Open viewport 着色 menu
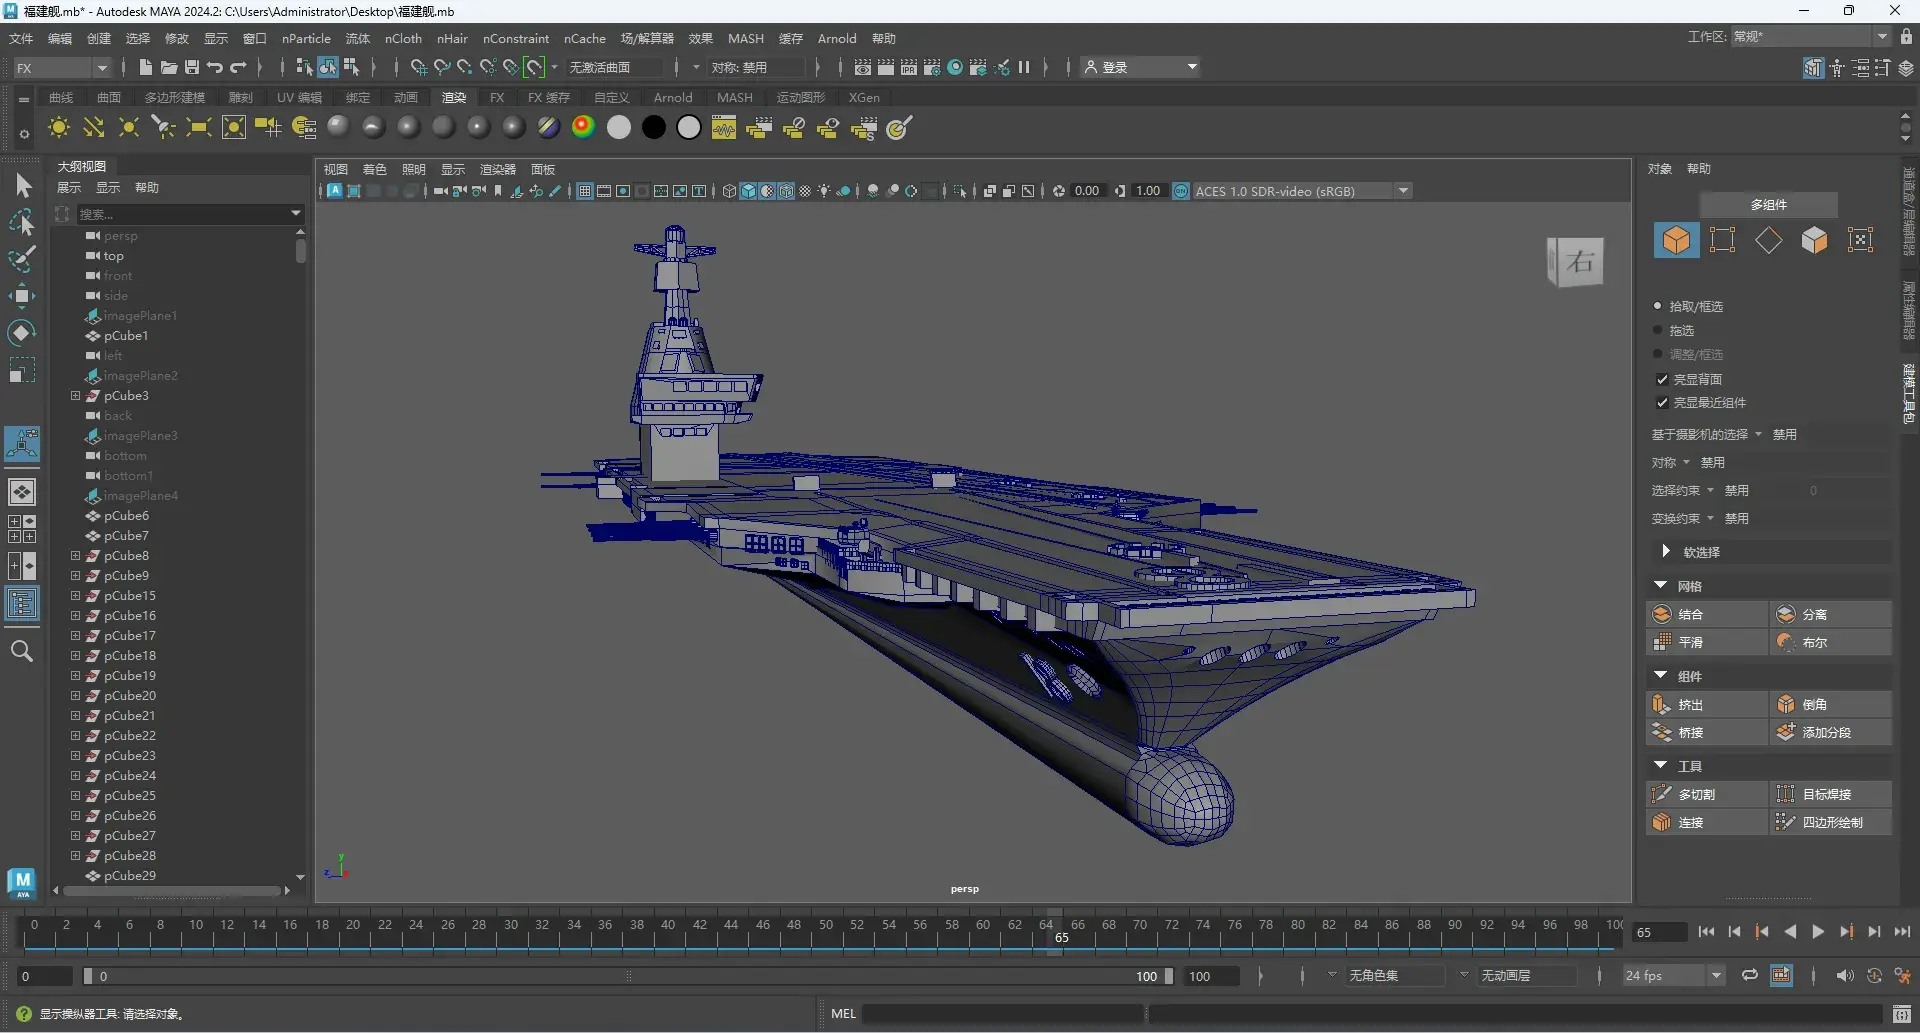1920x1033 pixels. click(x=375, y=169)
